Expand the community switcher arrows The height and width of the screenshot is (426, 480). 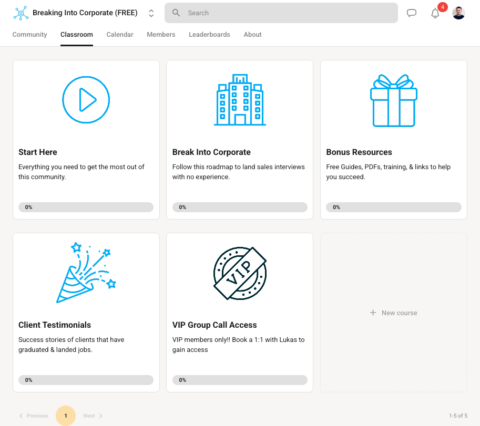point(151,13)
